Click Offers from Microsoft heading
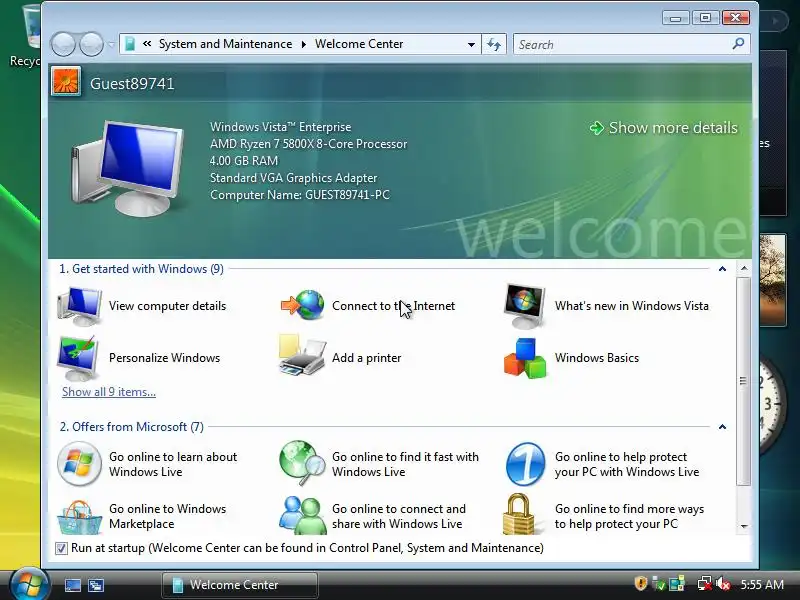 tap(132, 427)
